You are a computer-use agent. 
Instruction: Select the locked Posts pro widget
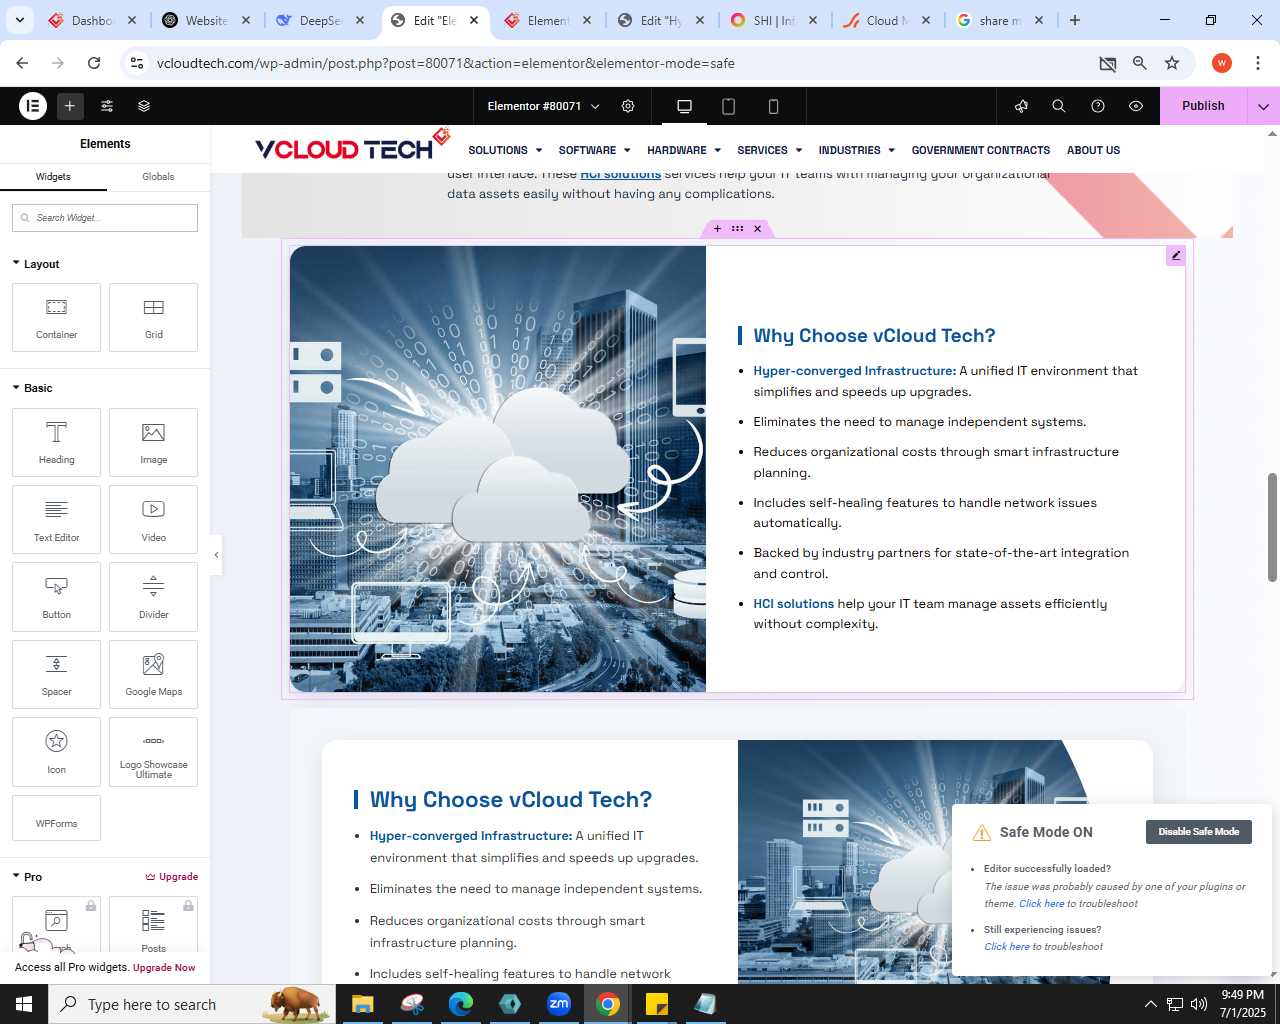tap(153, 925)
